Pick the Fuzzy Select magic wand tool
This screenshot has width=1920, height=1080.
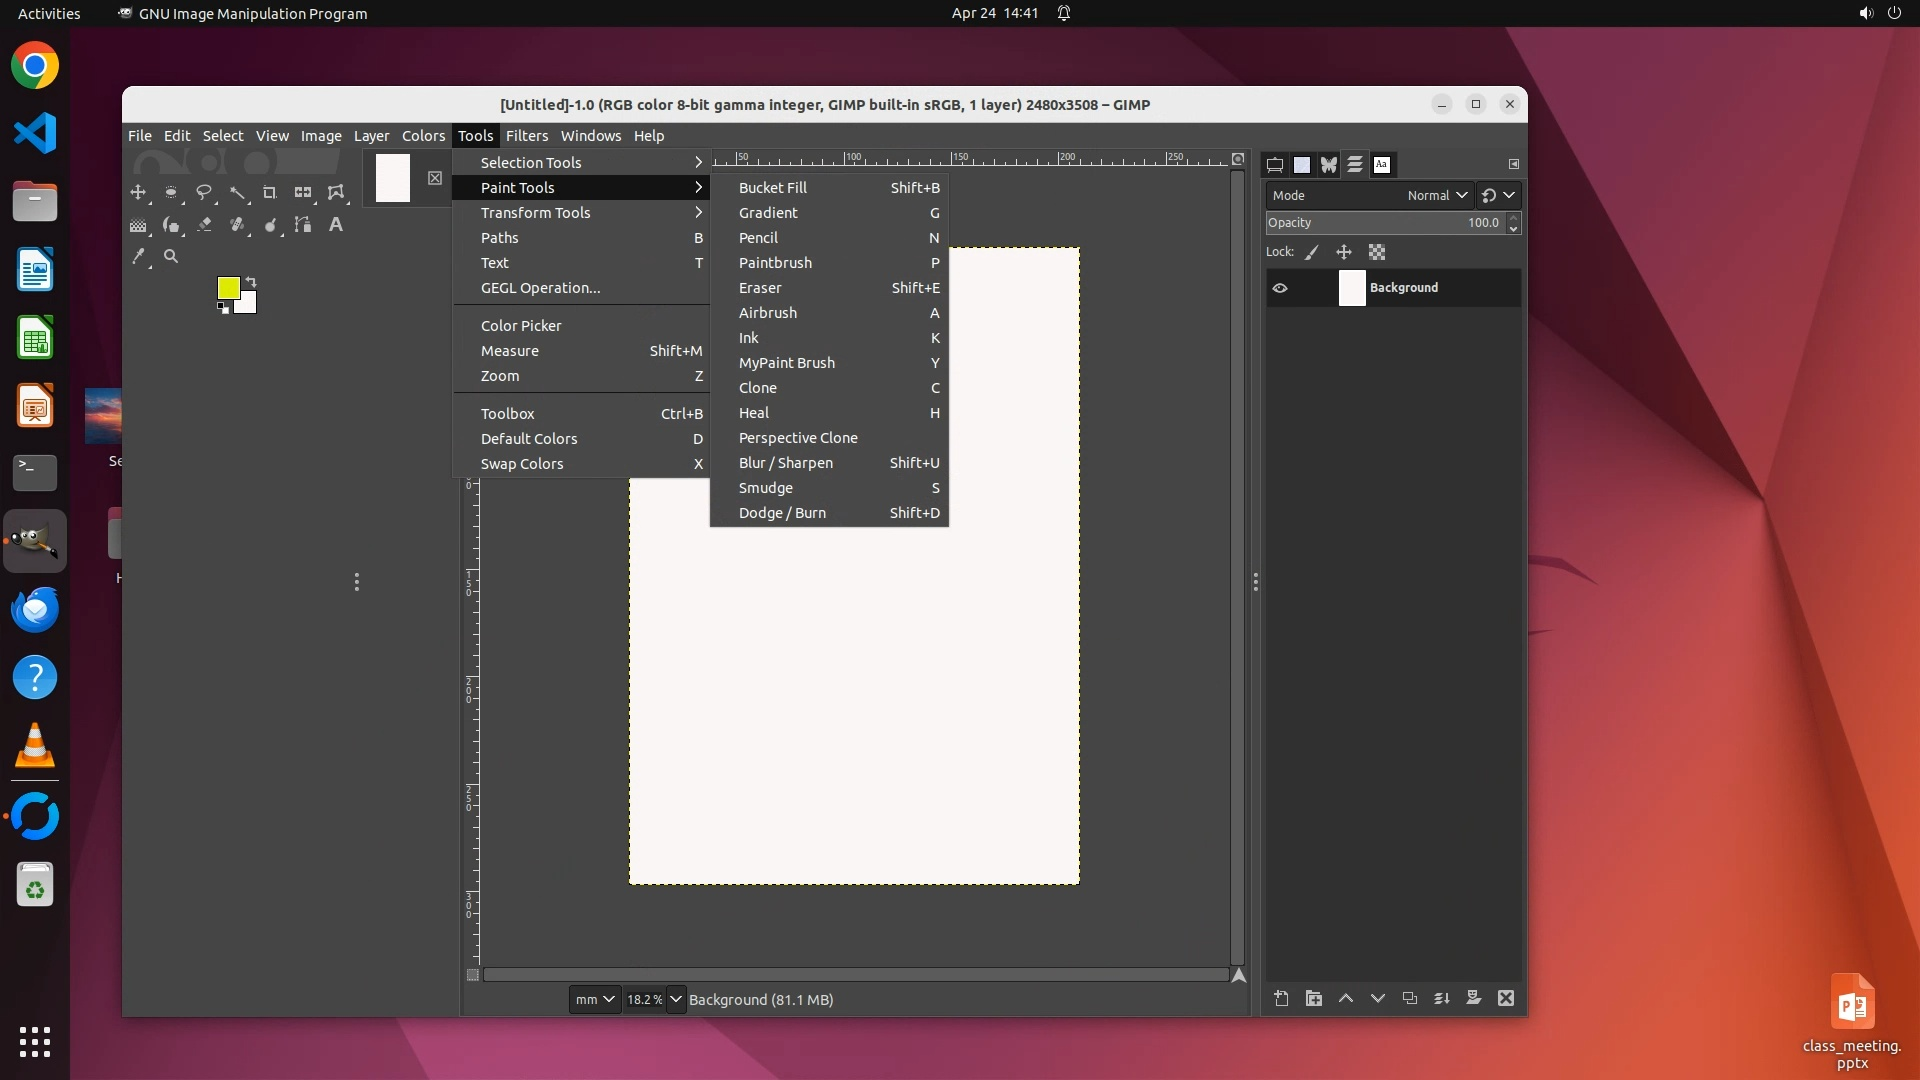(x=237, y=192)
